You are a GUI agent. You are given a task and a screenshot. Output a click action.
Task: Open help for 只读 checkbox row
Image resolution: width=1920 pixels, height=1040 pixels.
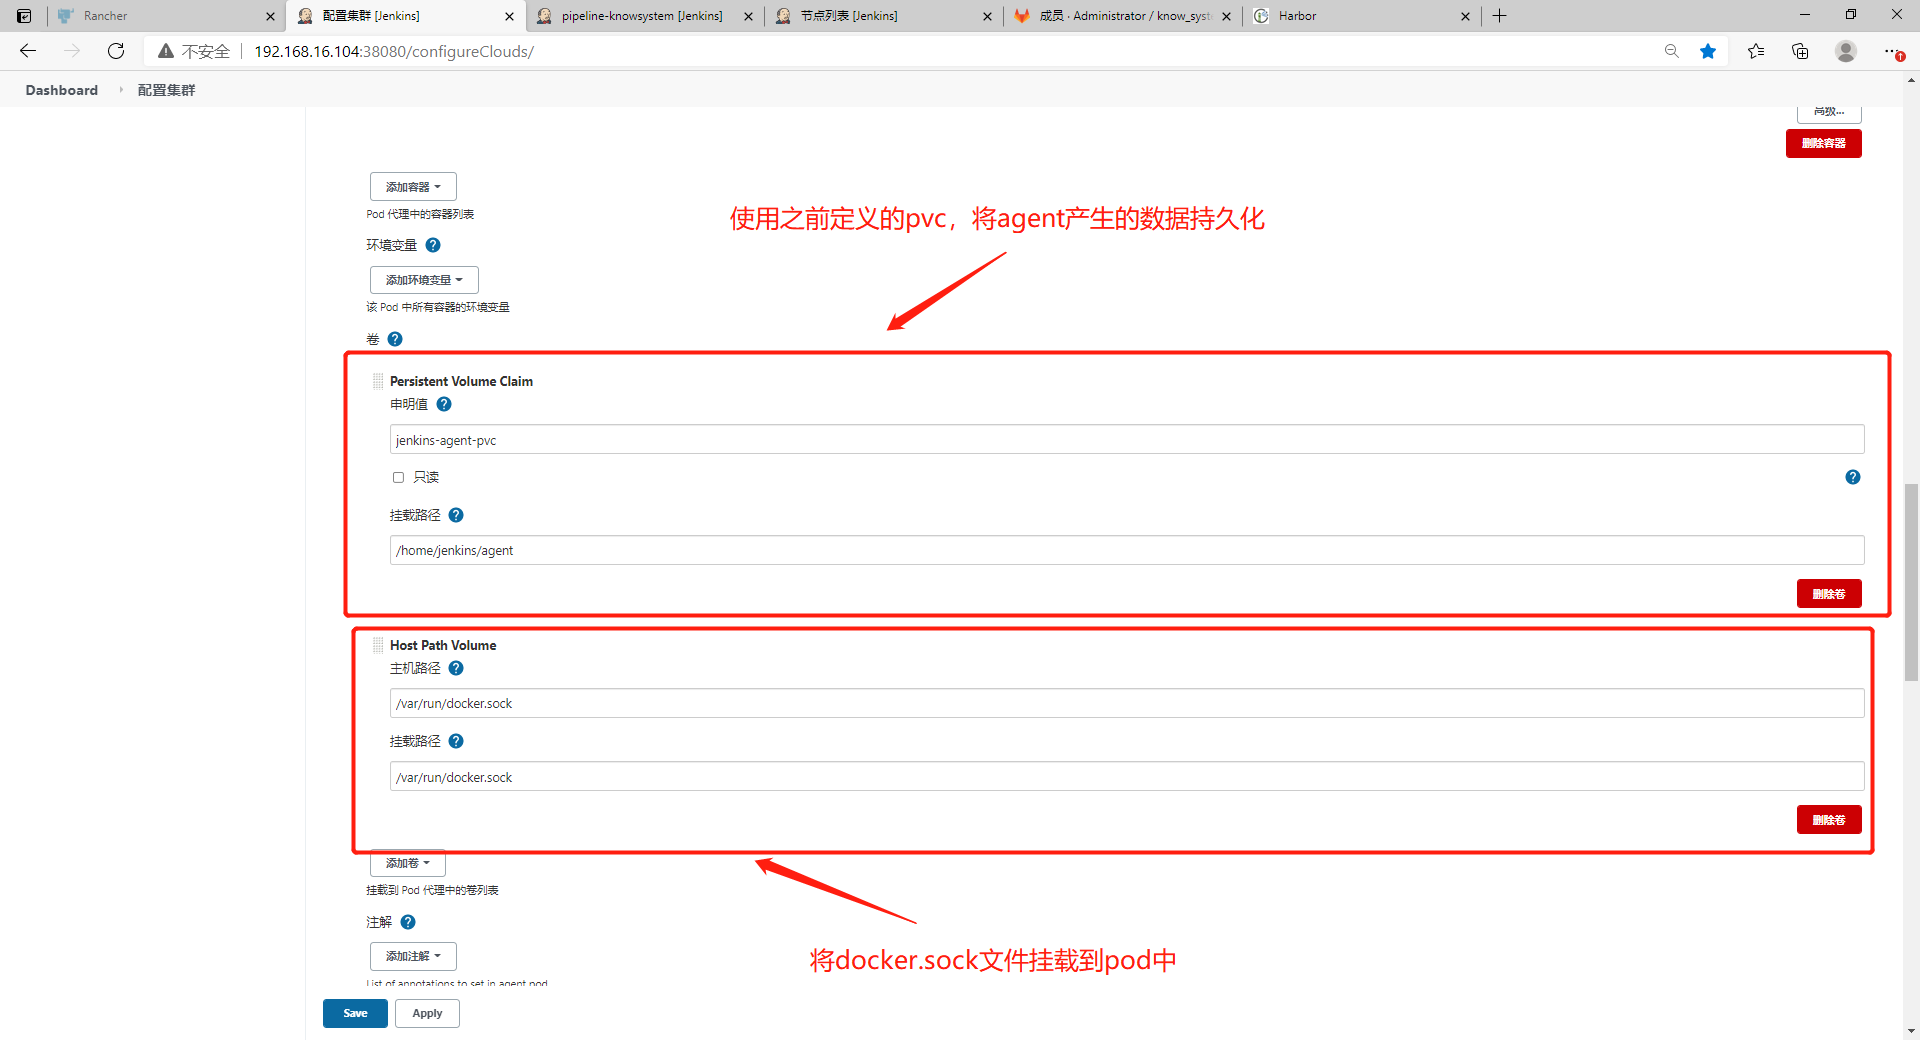(x=1852, y=477)
